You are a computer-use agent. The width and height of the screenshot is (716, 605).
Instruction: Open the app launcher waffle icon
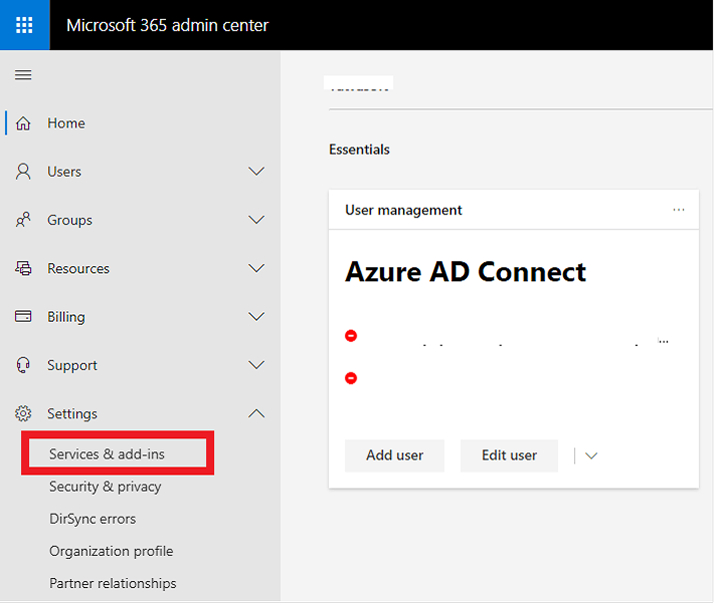click(x=24, y=25)
